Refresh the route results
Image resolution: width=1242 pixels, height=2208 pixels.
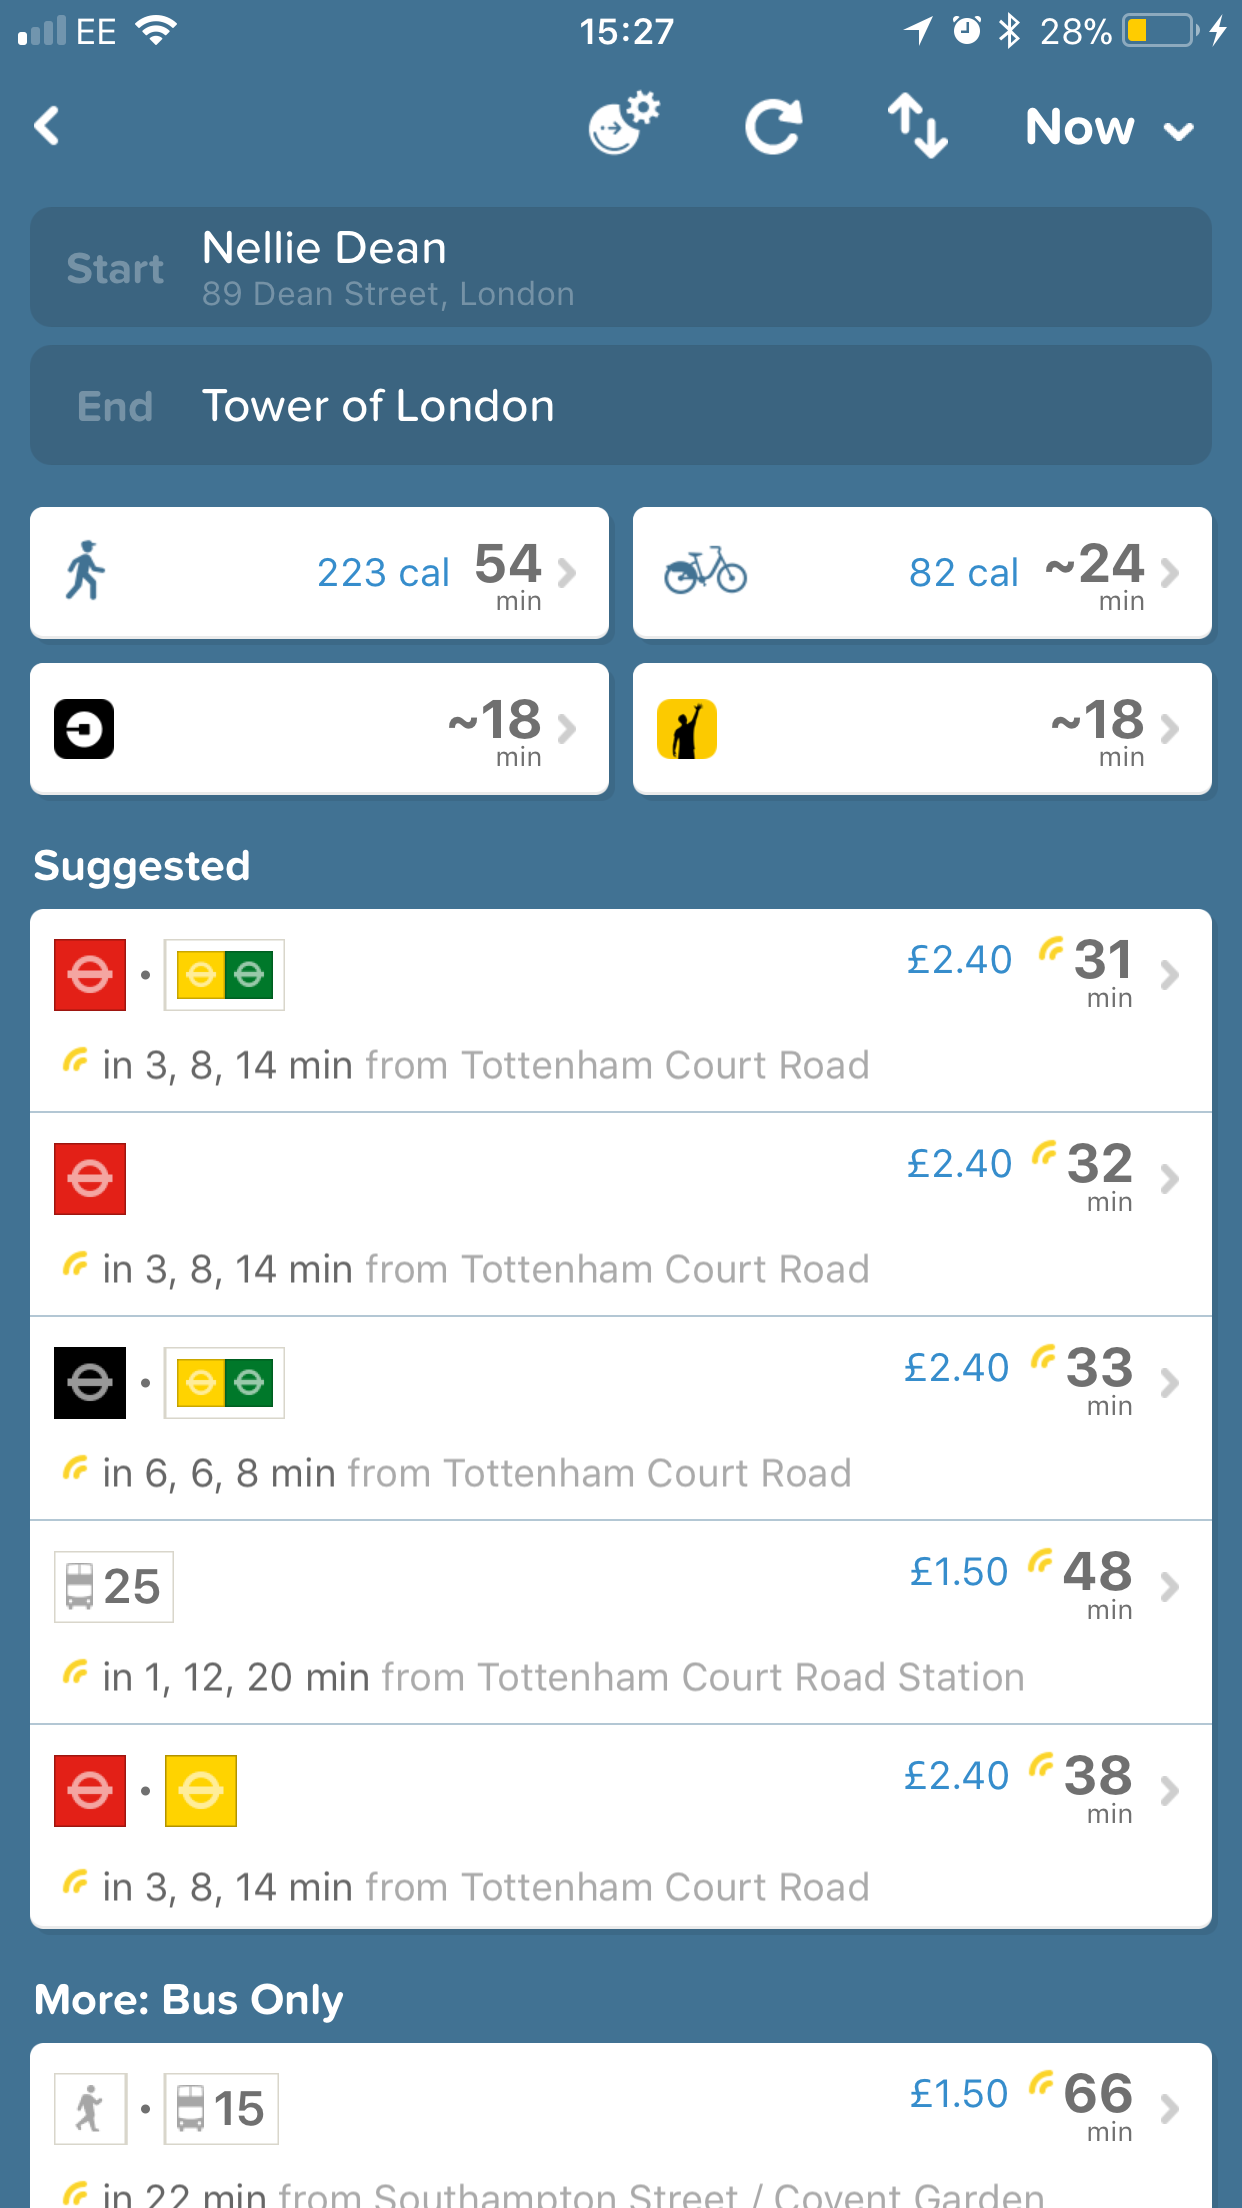[773, 127]
